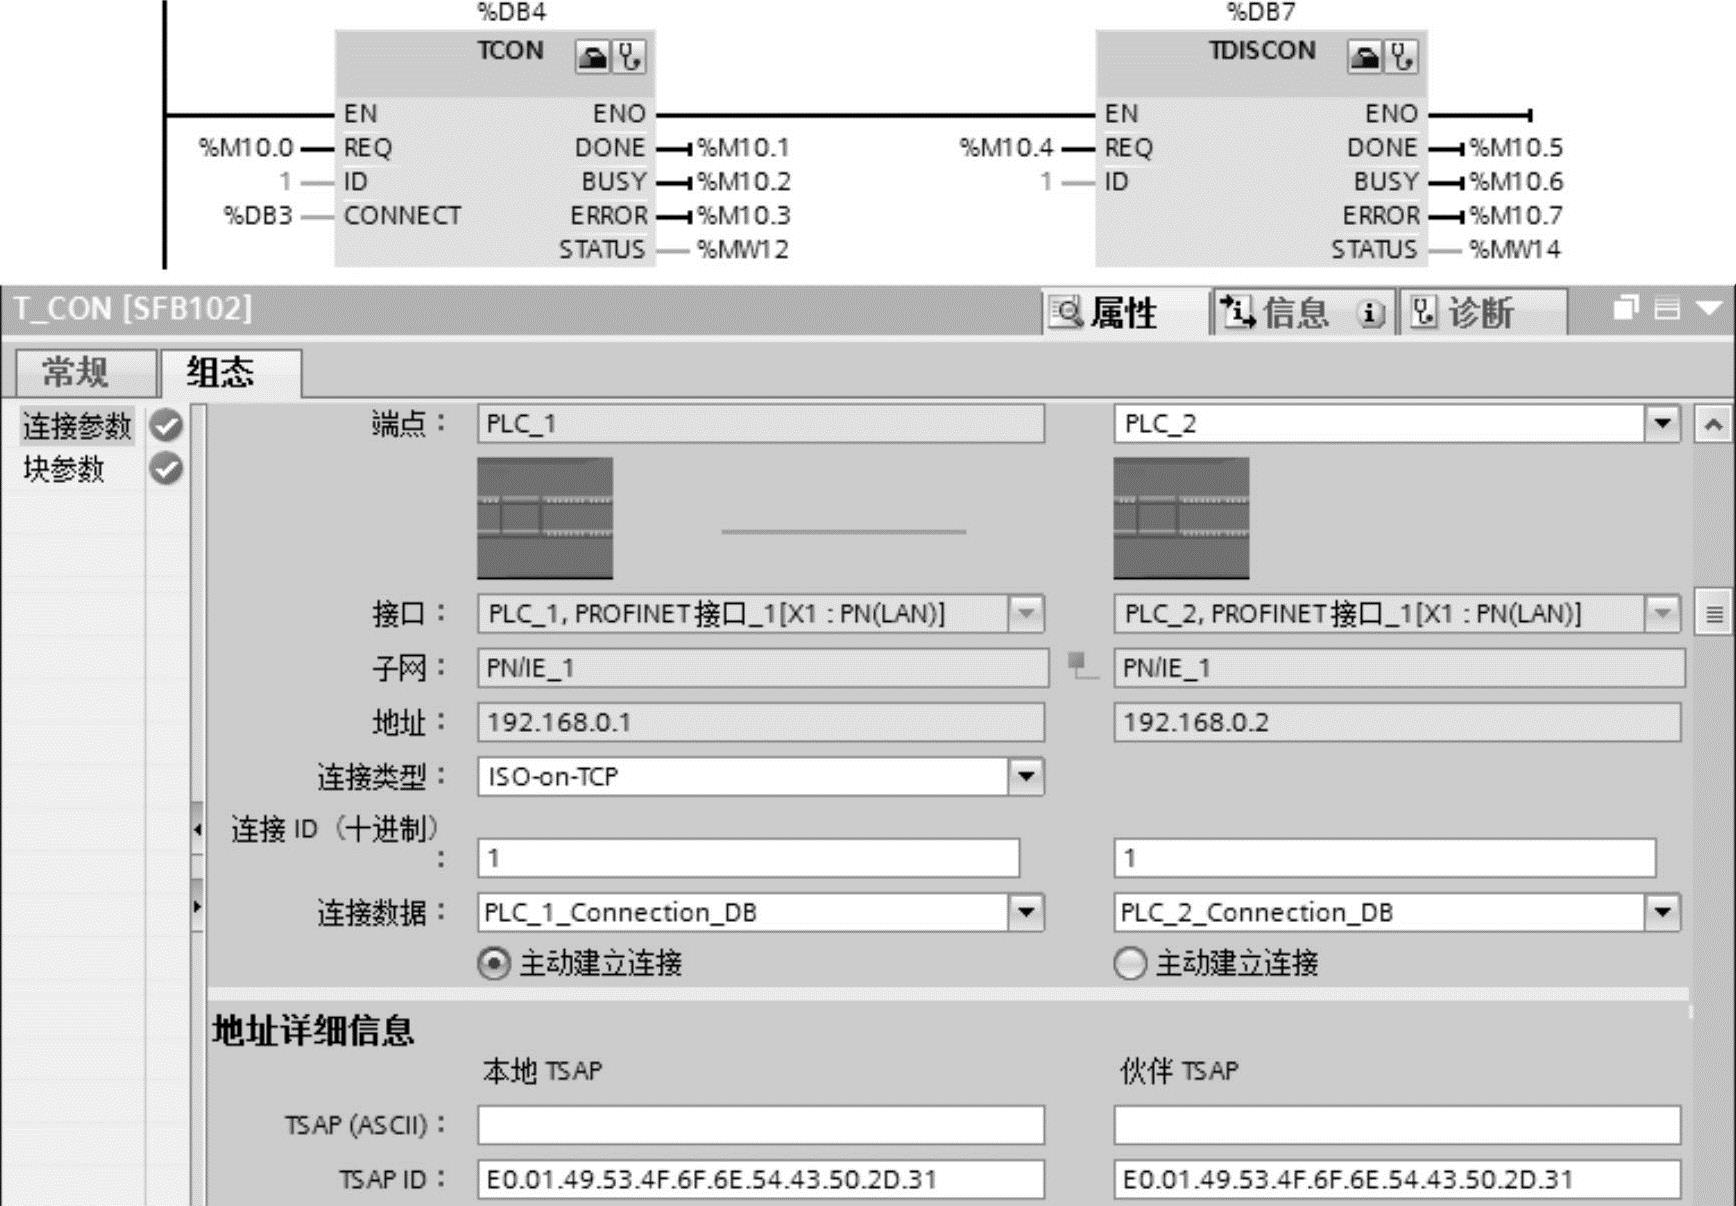Viewport: 1736px width, 1206px height.
Task: Click %M10.6 operand at TDISCON BUSY
Action: 1516,182
